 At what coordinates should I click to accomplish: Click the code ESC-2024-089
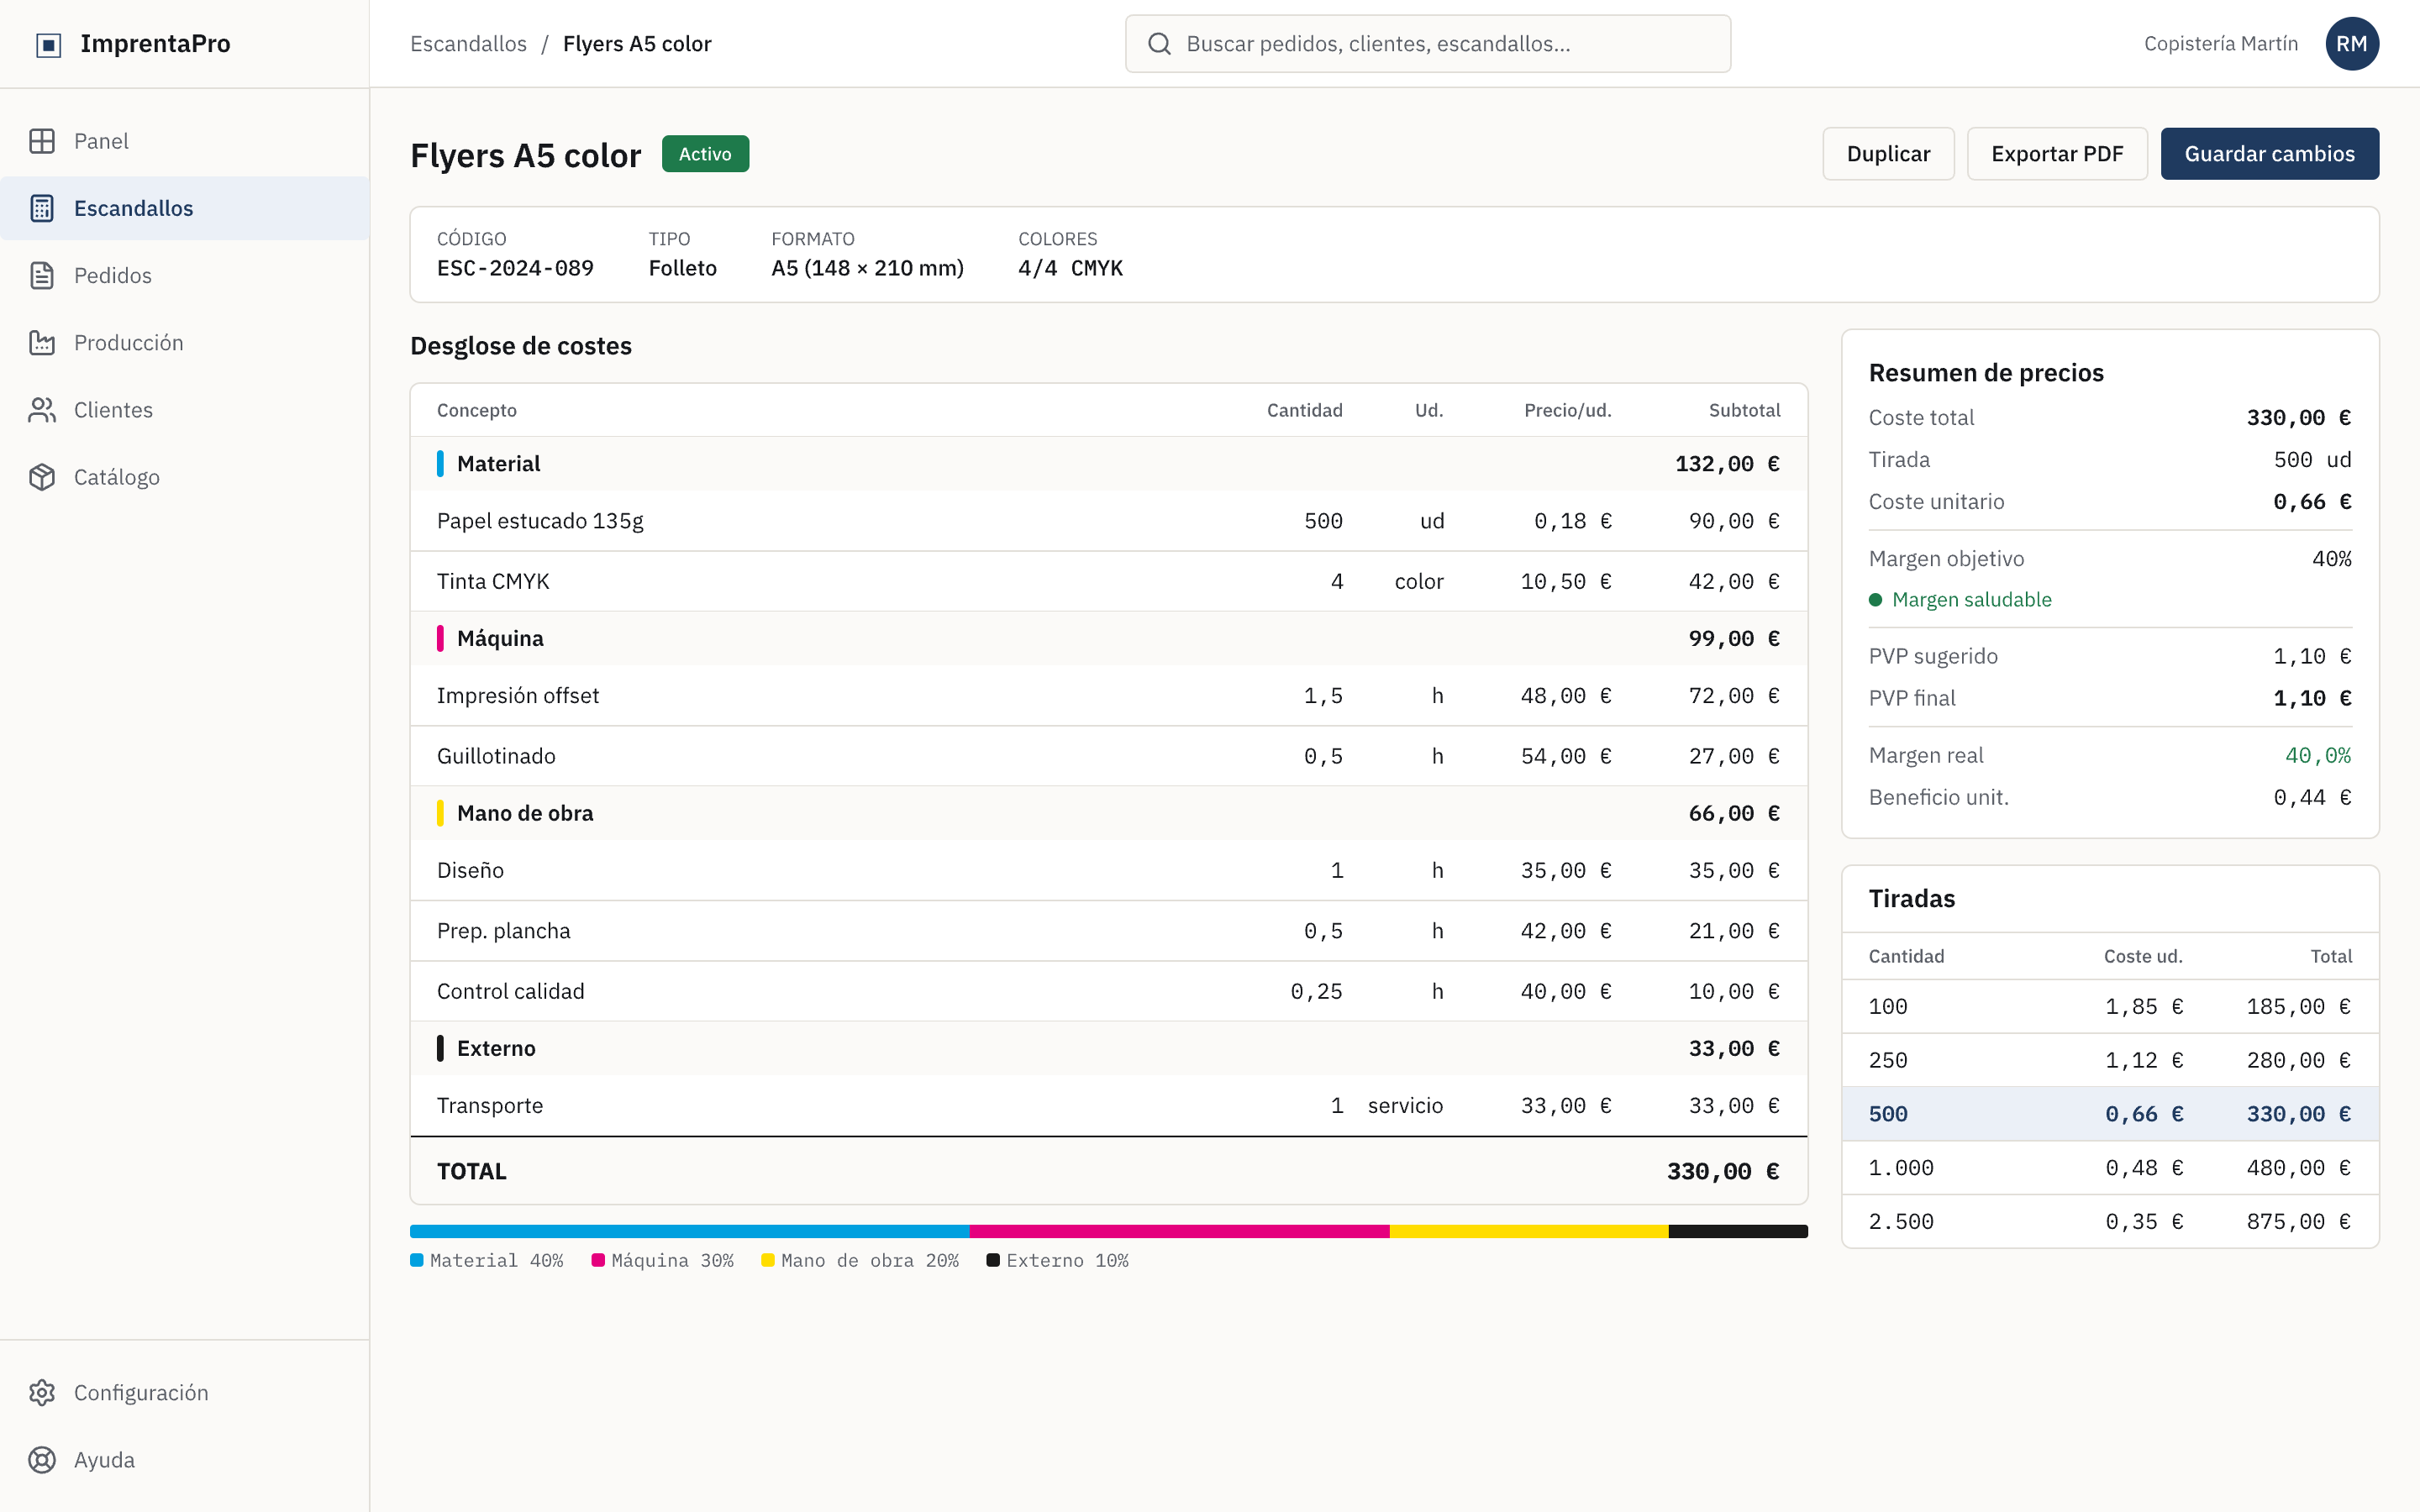(515, 268)
